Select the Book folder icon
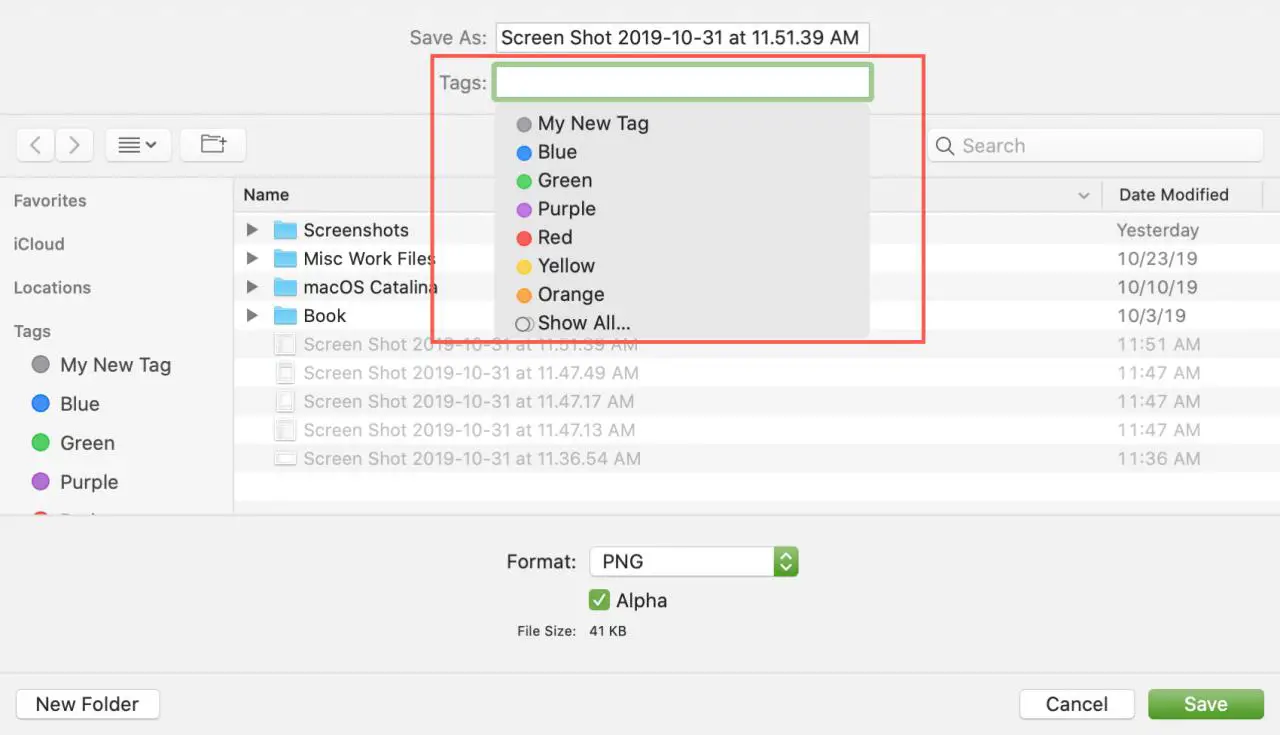Screen dimensions: 1280x735 click(x=286, y=316)
